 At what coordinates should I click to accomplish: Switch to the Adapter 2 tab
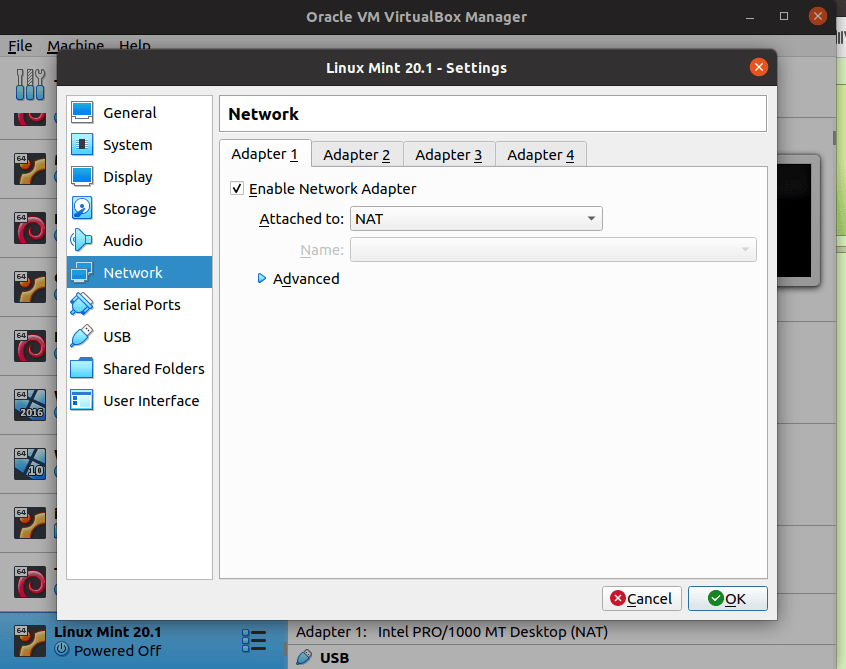pyautogui.click(x=357, y=154)
